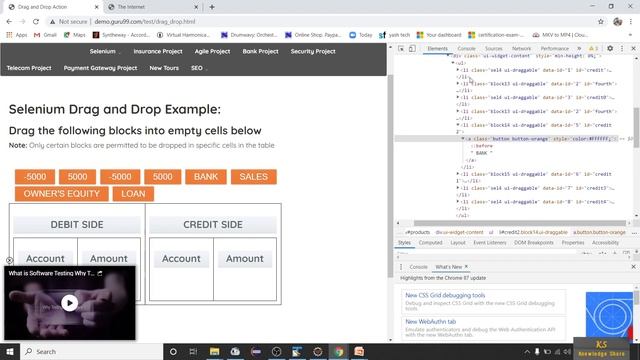Play the floating Software Testing video
The image size is (640, 360).
click(69, 303)
